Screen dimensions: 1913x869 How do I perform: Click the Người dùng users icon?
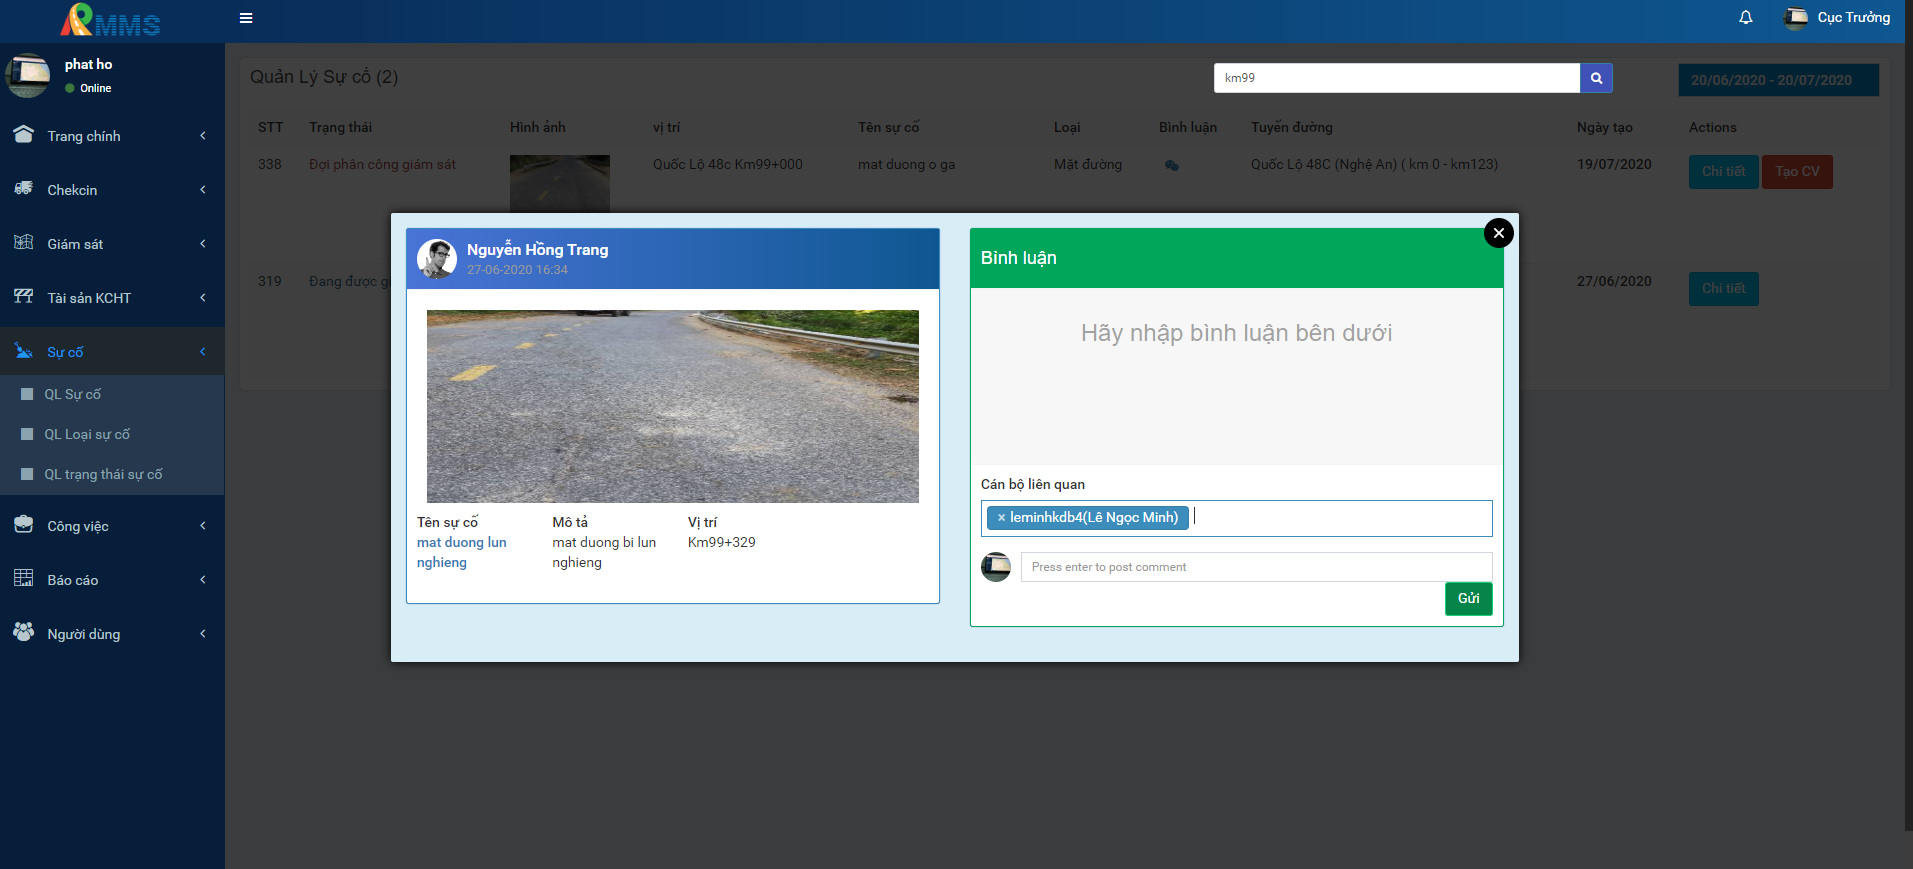[24, 632]
